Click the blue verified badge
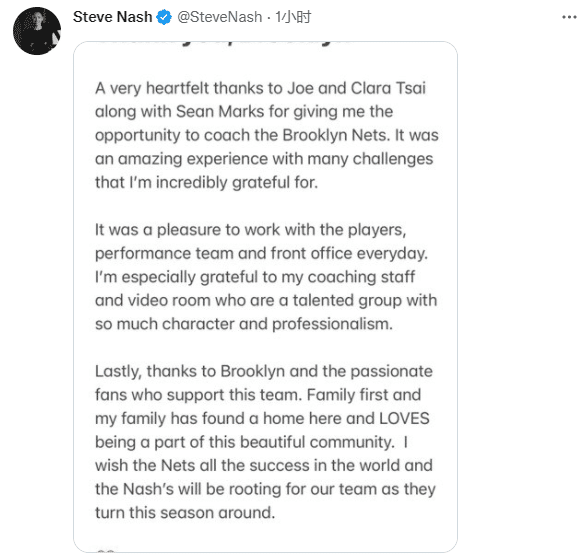This screenshot has width=587, height=554. click(x=164, y=17)
